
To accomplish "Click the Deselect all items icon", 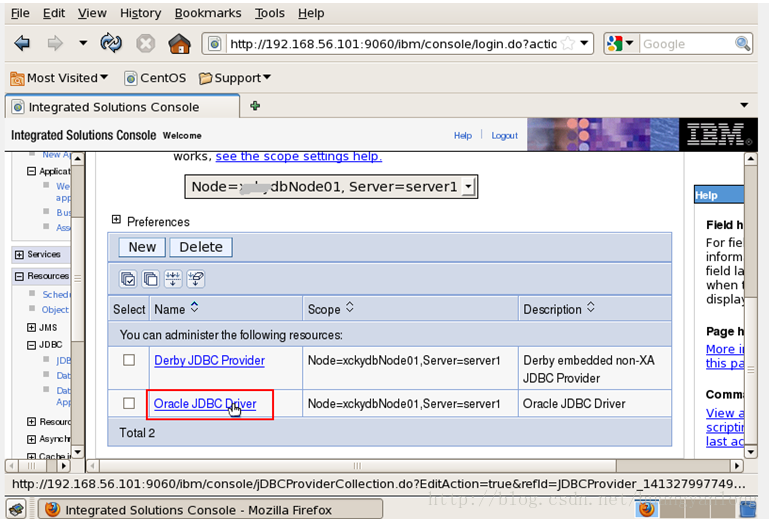I will [x=151, y=279].
